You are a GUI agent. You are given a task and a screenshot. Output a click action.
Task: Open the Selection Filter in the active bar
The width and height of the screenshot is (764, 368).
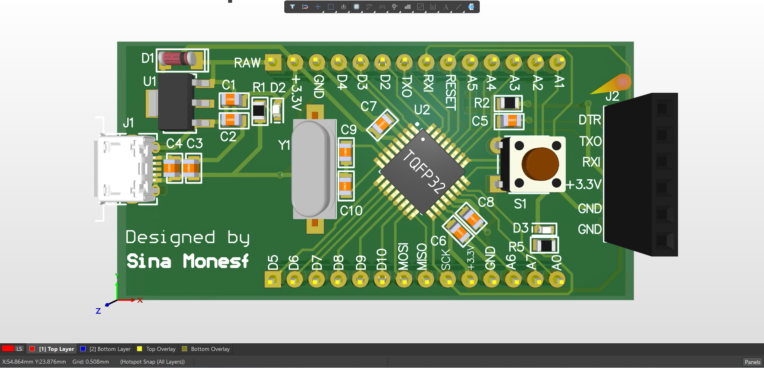coord(292,7)
